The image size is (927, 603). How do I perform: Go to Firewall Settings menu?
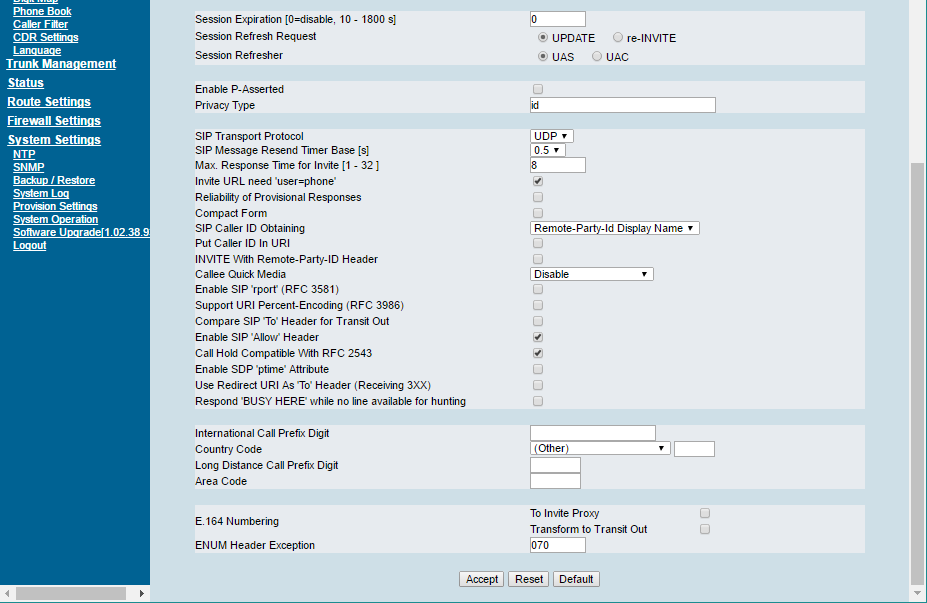point(54,121)
